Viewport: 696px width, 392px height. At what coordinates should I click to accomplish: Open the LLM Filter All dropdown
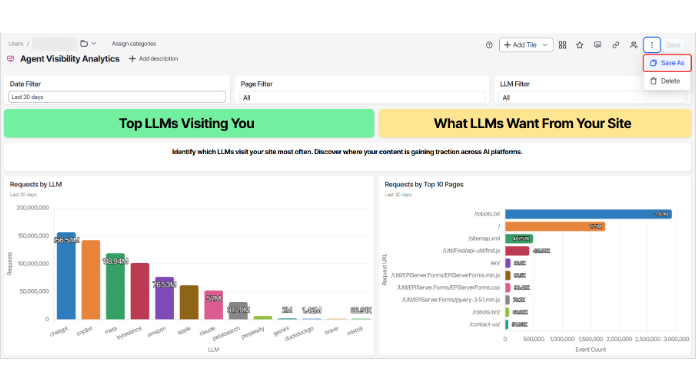click(593, 98)
